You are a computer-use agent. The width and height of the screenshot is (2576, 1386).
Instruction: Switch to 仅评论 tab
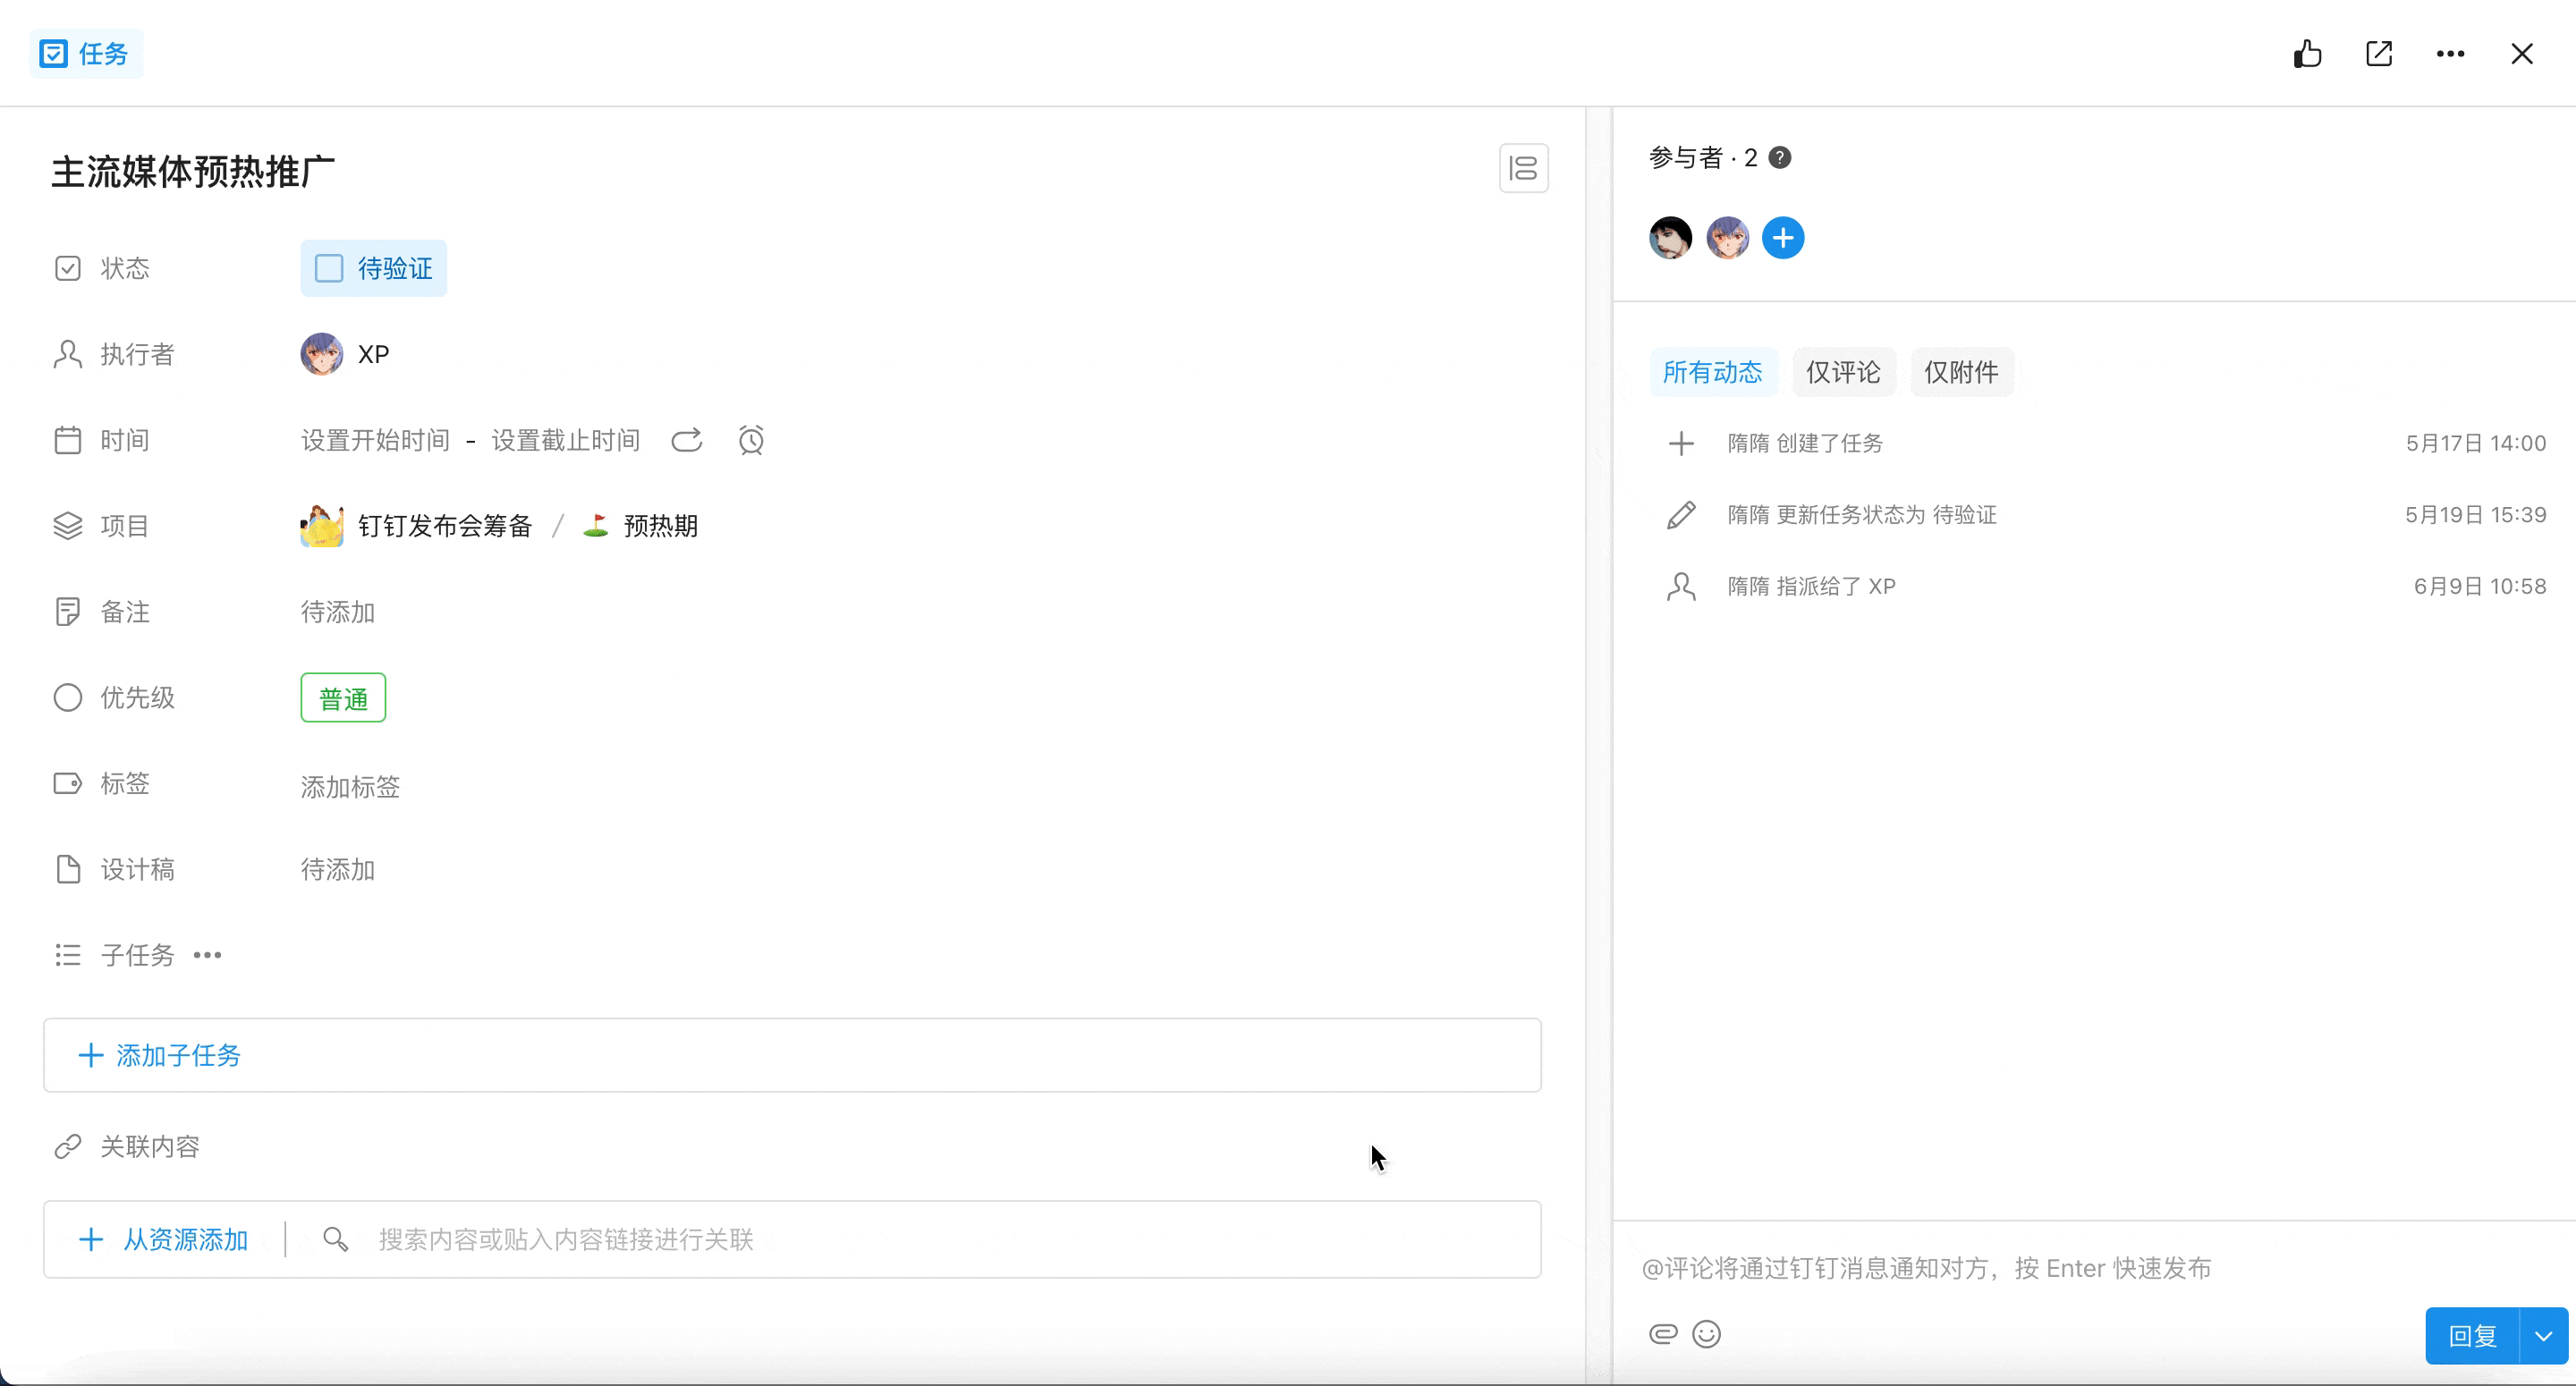[1843, 372]
